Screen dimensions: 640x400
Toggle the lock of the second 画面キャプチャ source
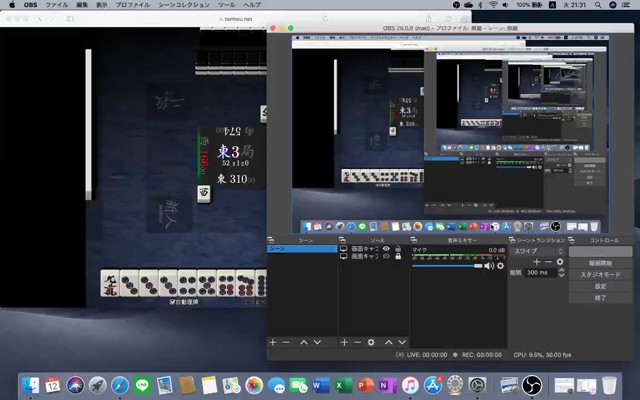(398, 256)
